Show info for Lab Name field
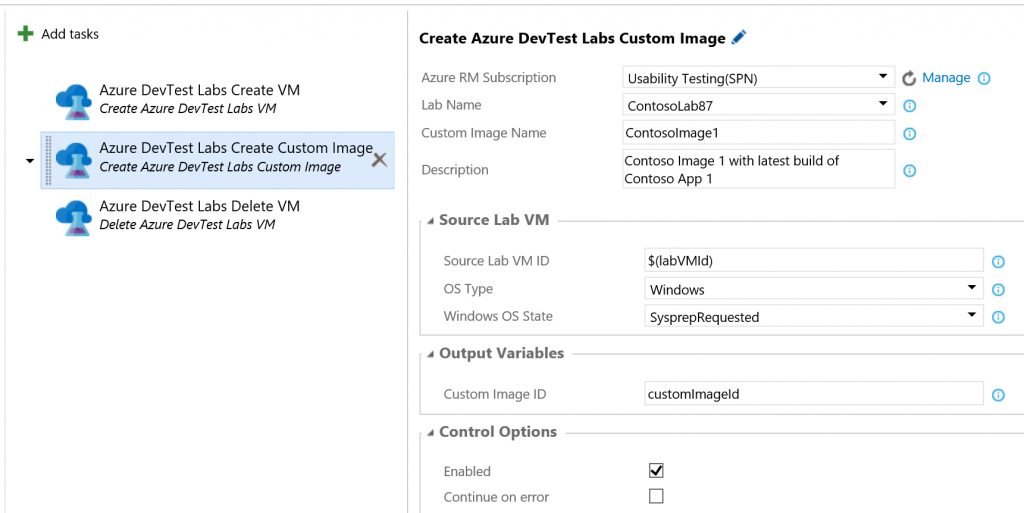The image size is (1024, 513). tap(909, 106)
